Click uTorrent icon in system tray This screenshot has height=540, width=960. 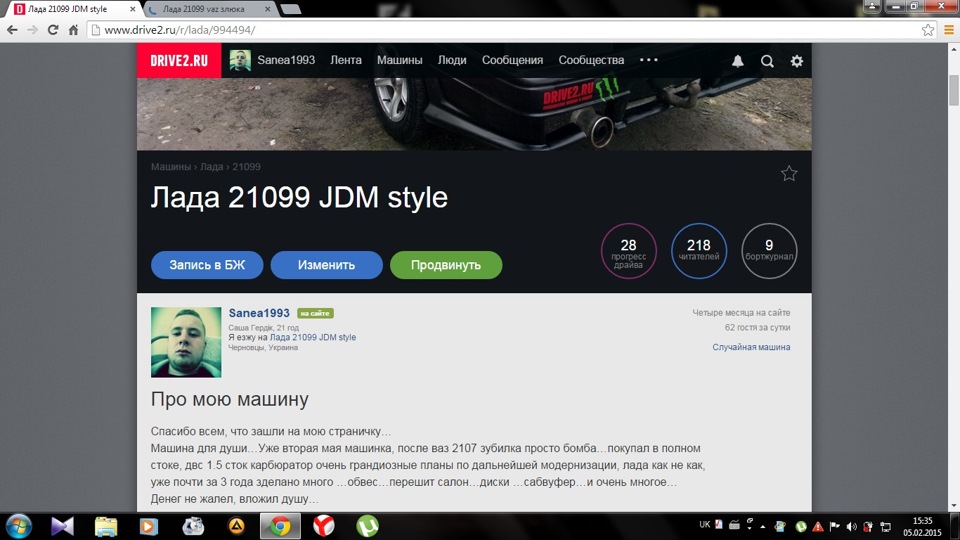point(800,526)
